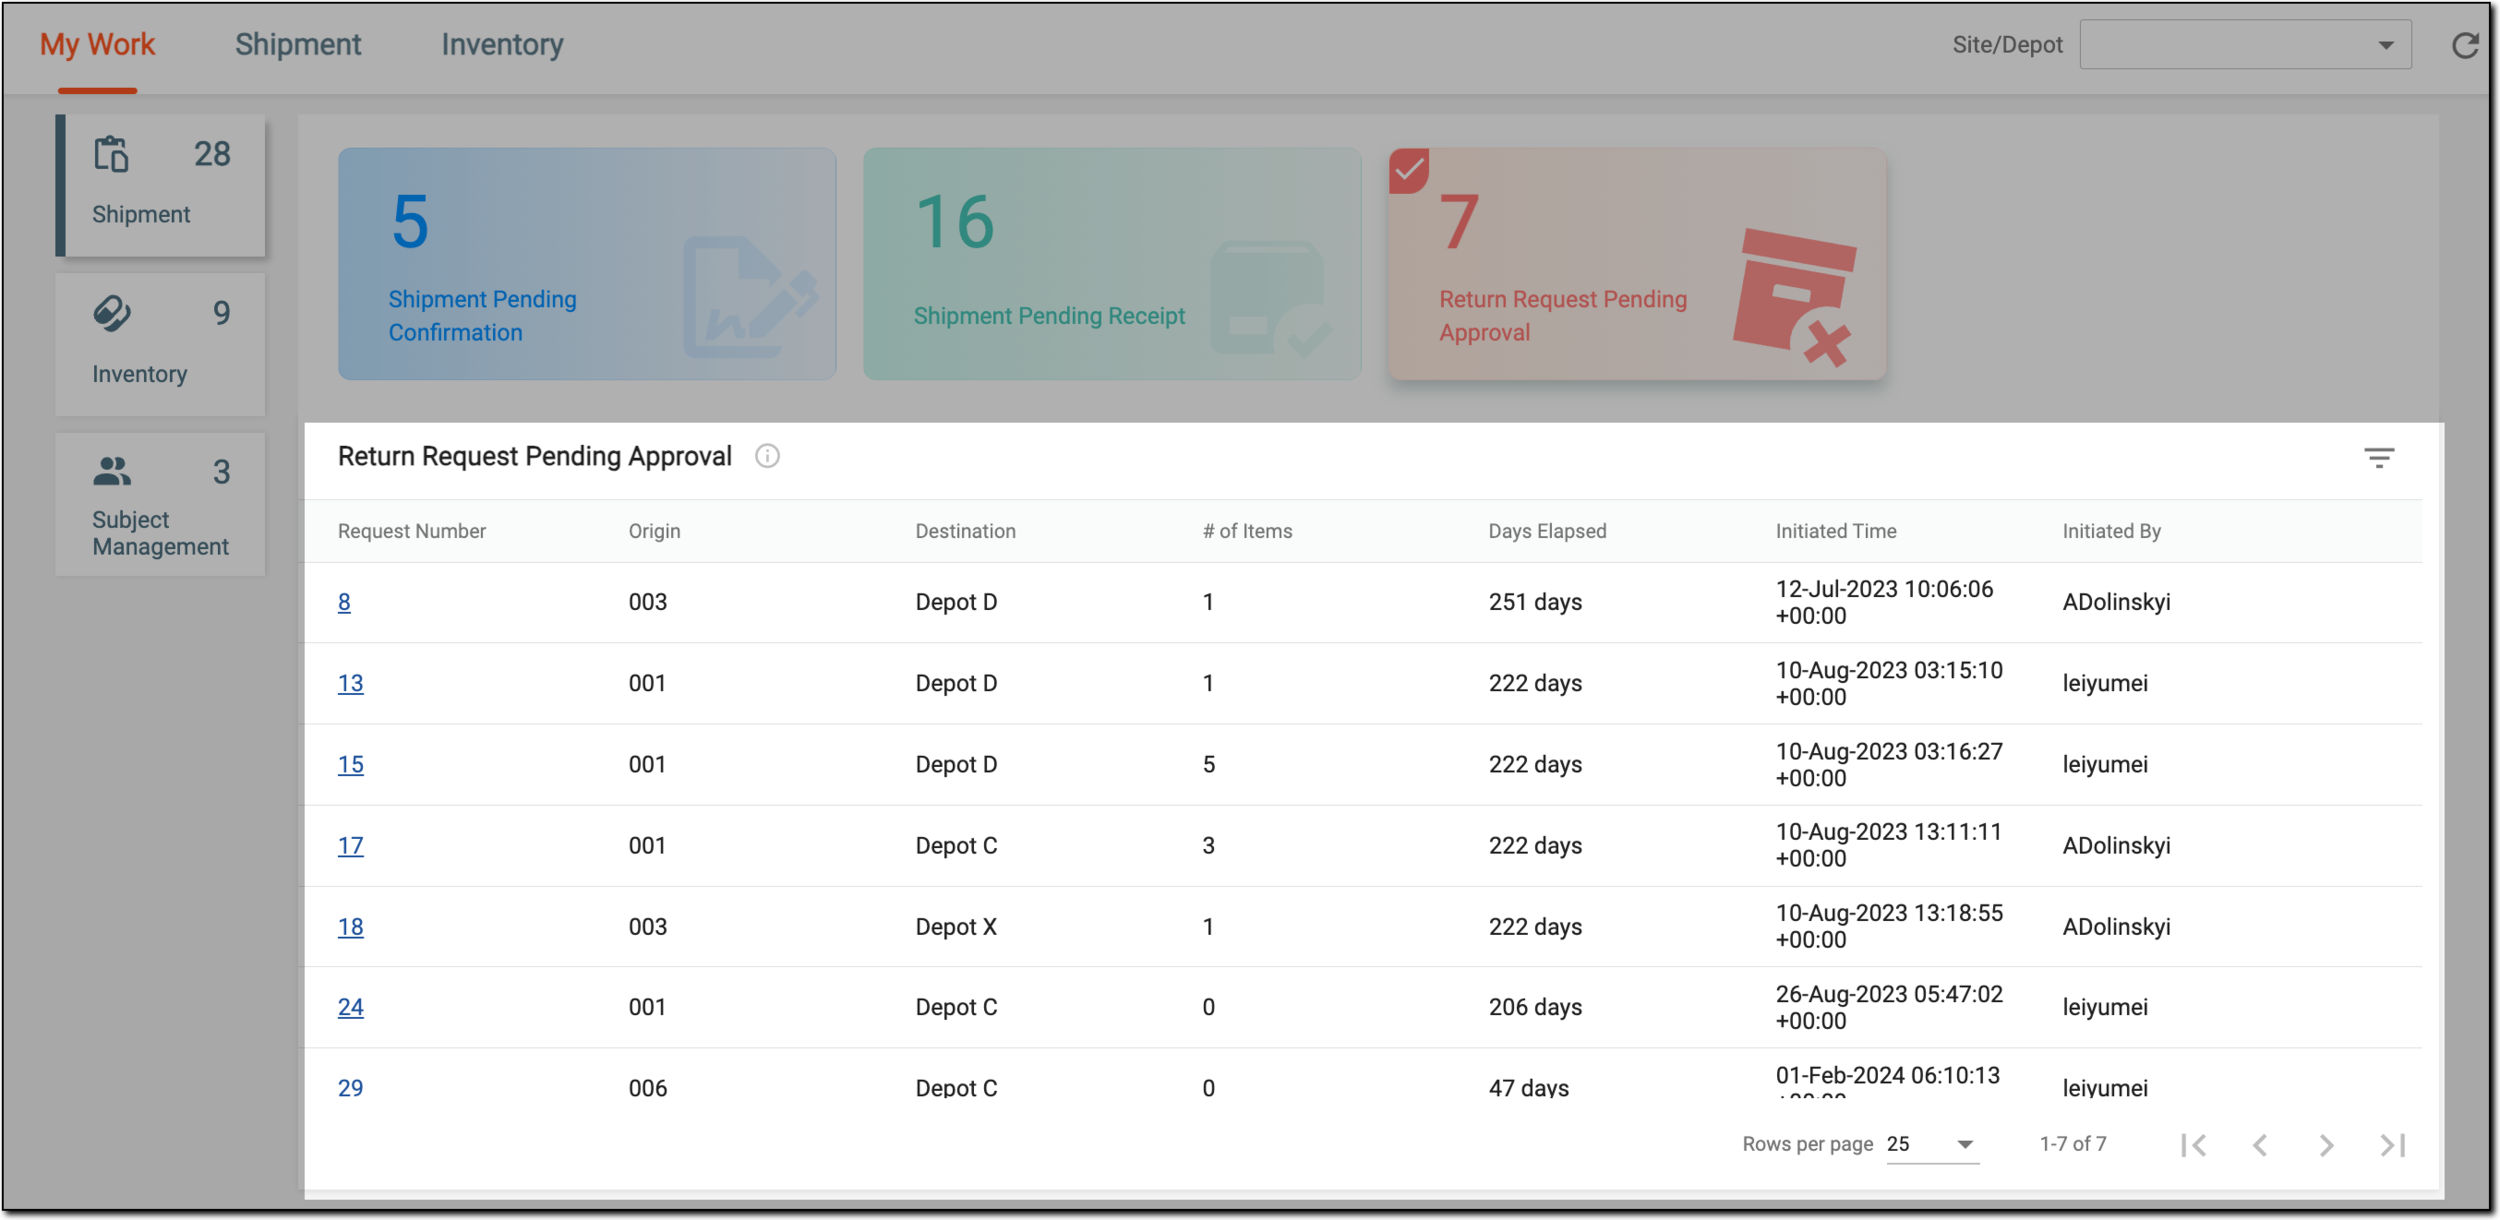Open return request number 24
The image size is (2500, 1220).
coord(350,1008)
